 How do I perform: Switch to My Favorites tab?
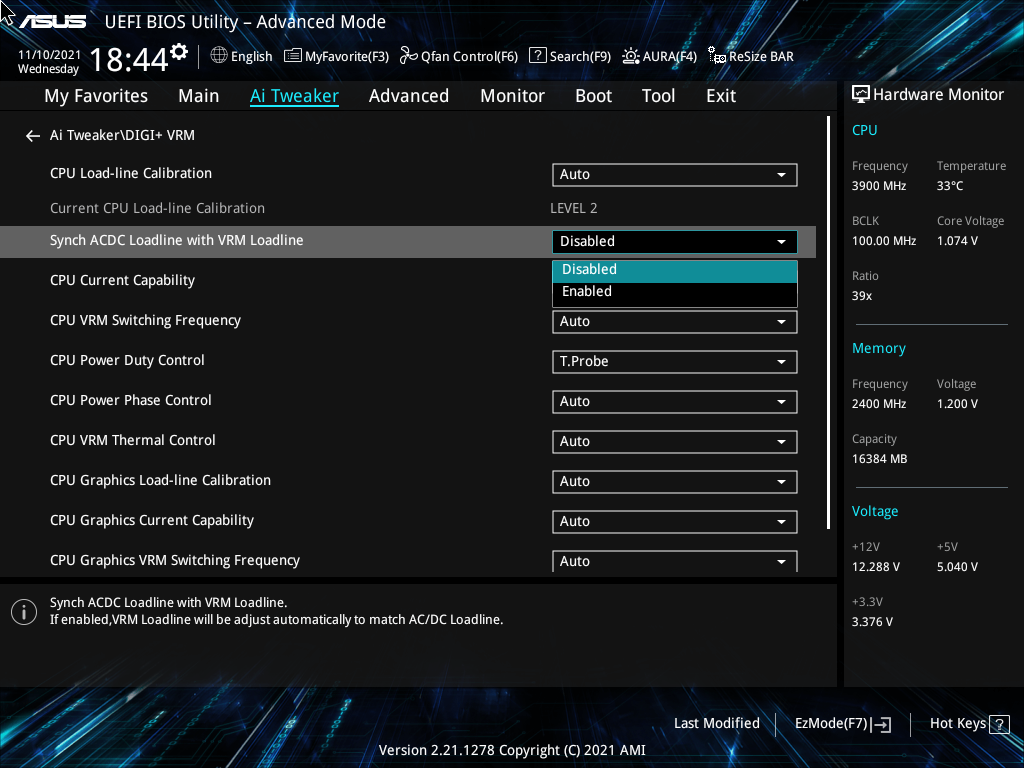coord(96,96)
